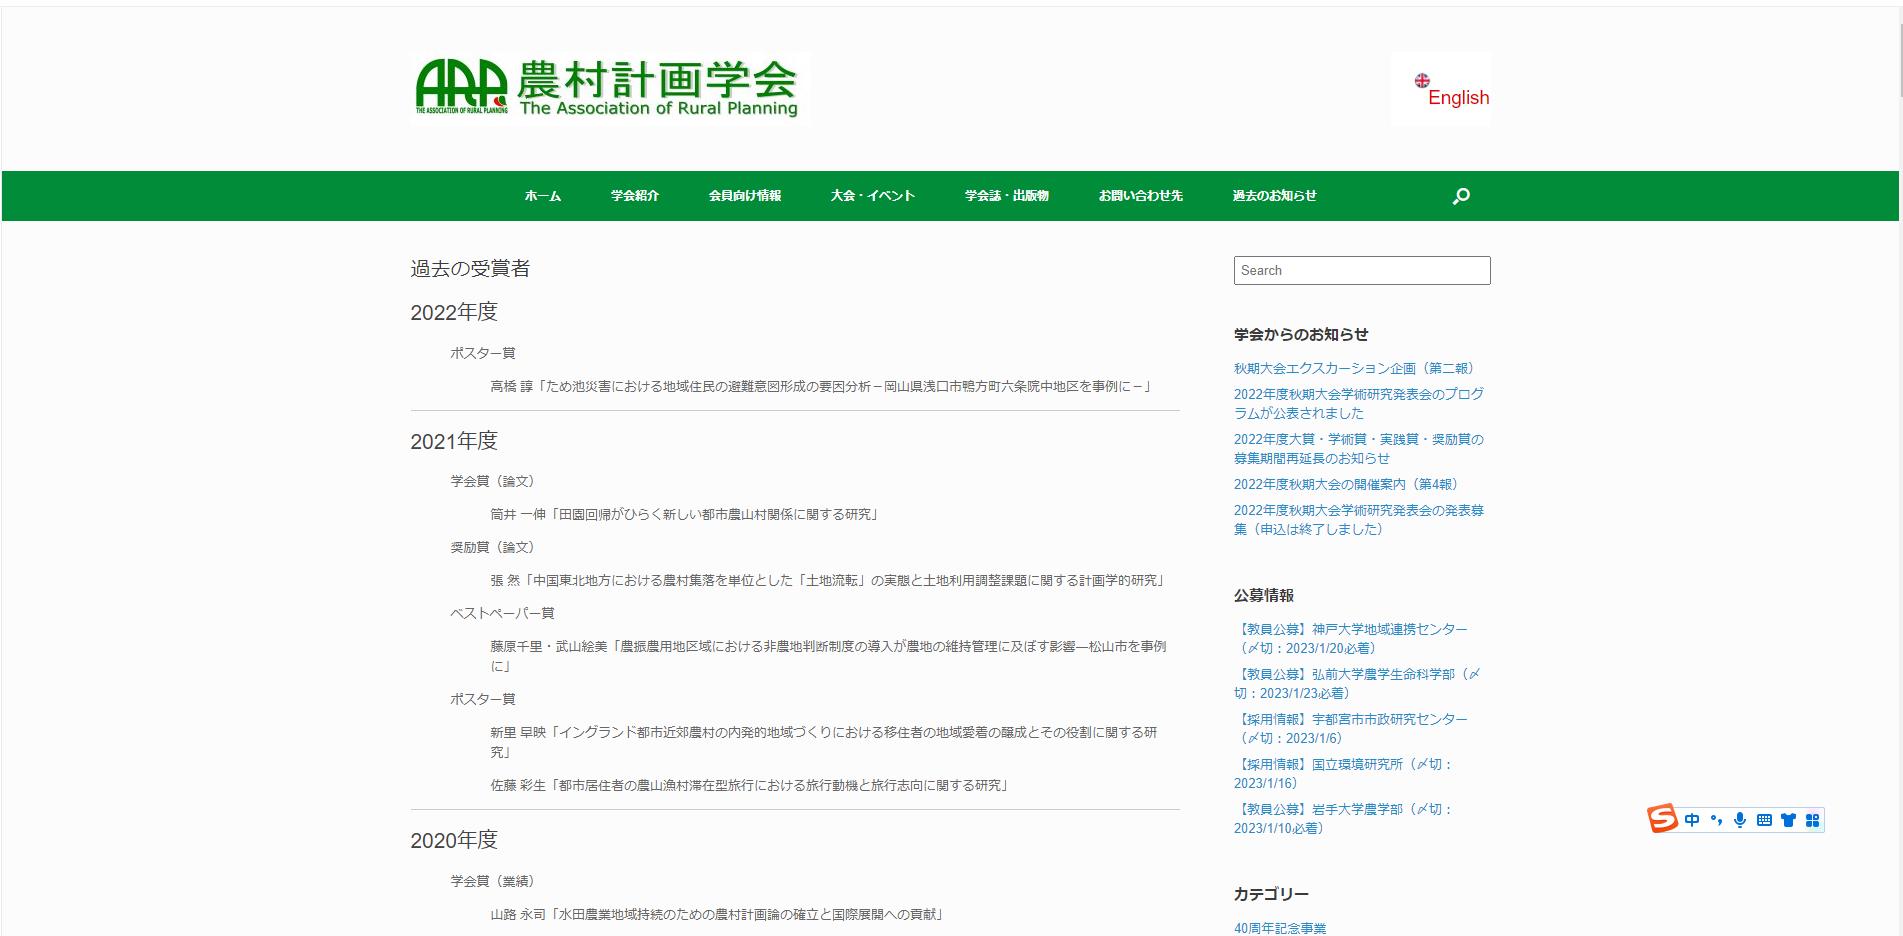
Task: Click the 山路 永司 水田農業 entry
Action: point(718,914)
